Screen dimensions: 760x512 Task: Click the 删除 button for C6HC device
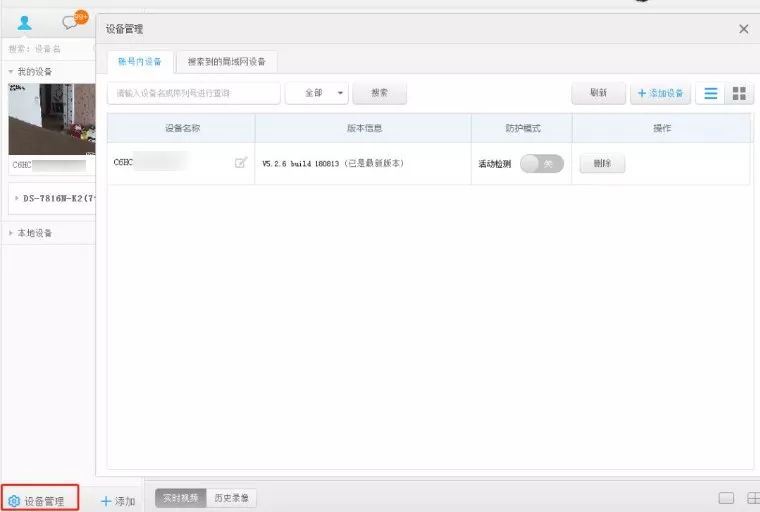click(x=602, y=163)
